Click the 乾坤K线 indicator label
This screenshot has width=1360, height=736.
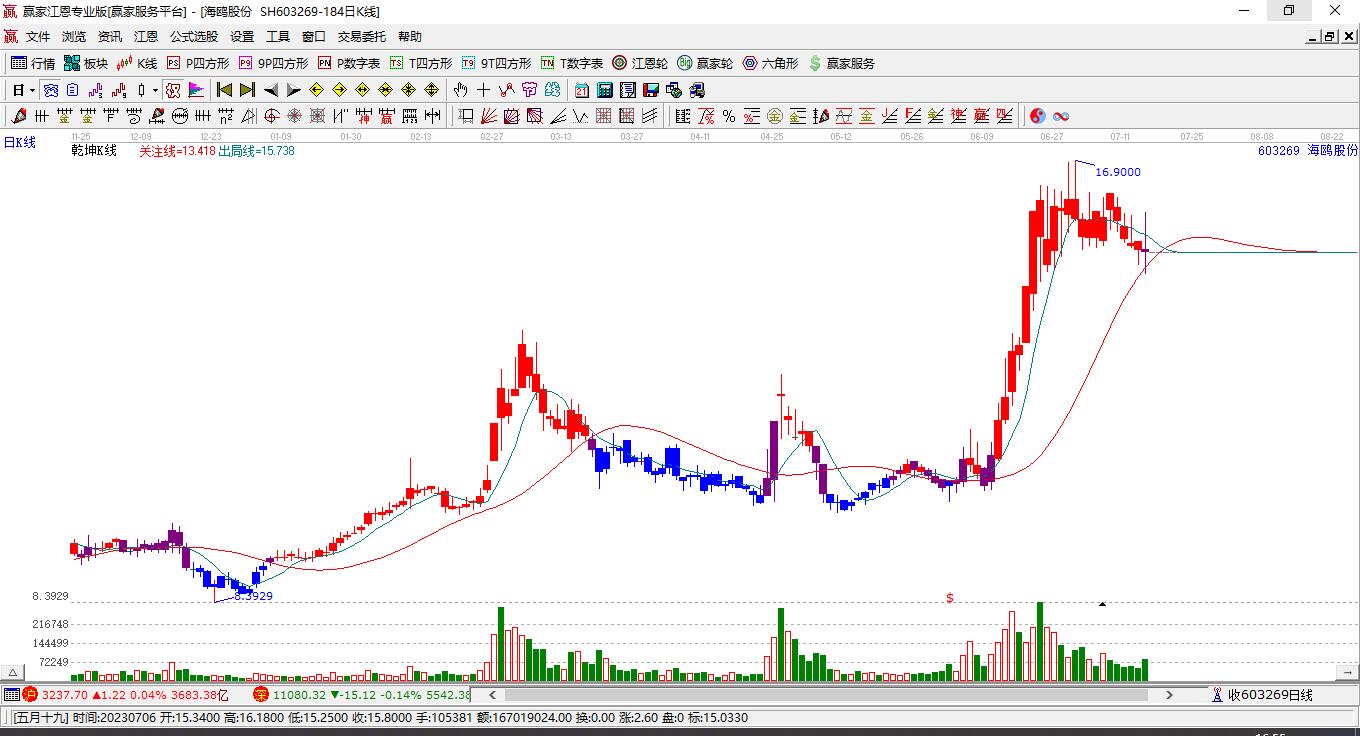click(94, 151)
